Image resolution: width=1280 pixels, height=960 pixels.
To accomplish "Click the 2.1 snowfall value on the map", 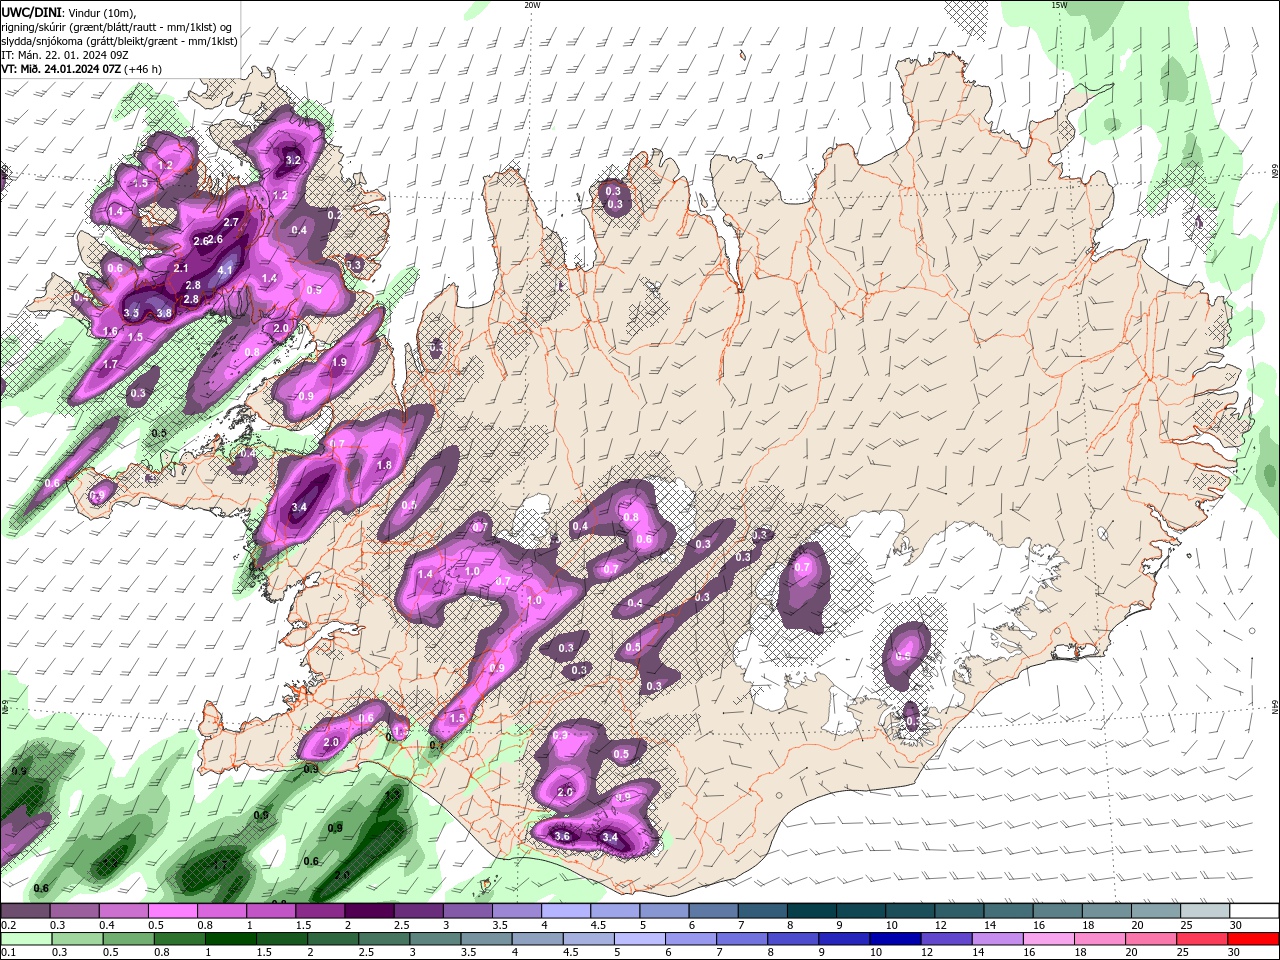I will [x=181, y=269].
